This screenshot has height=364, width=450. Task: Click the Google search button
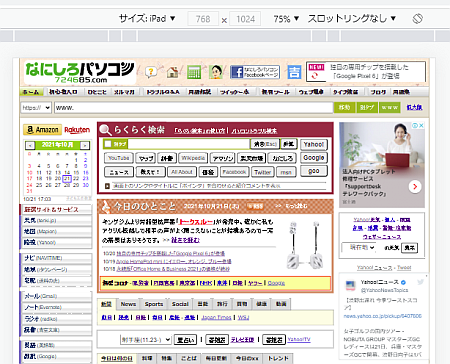coord(314,158)
